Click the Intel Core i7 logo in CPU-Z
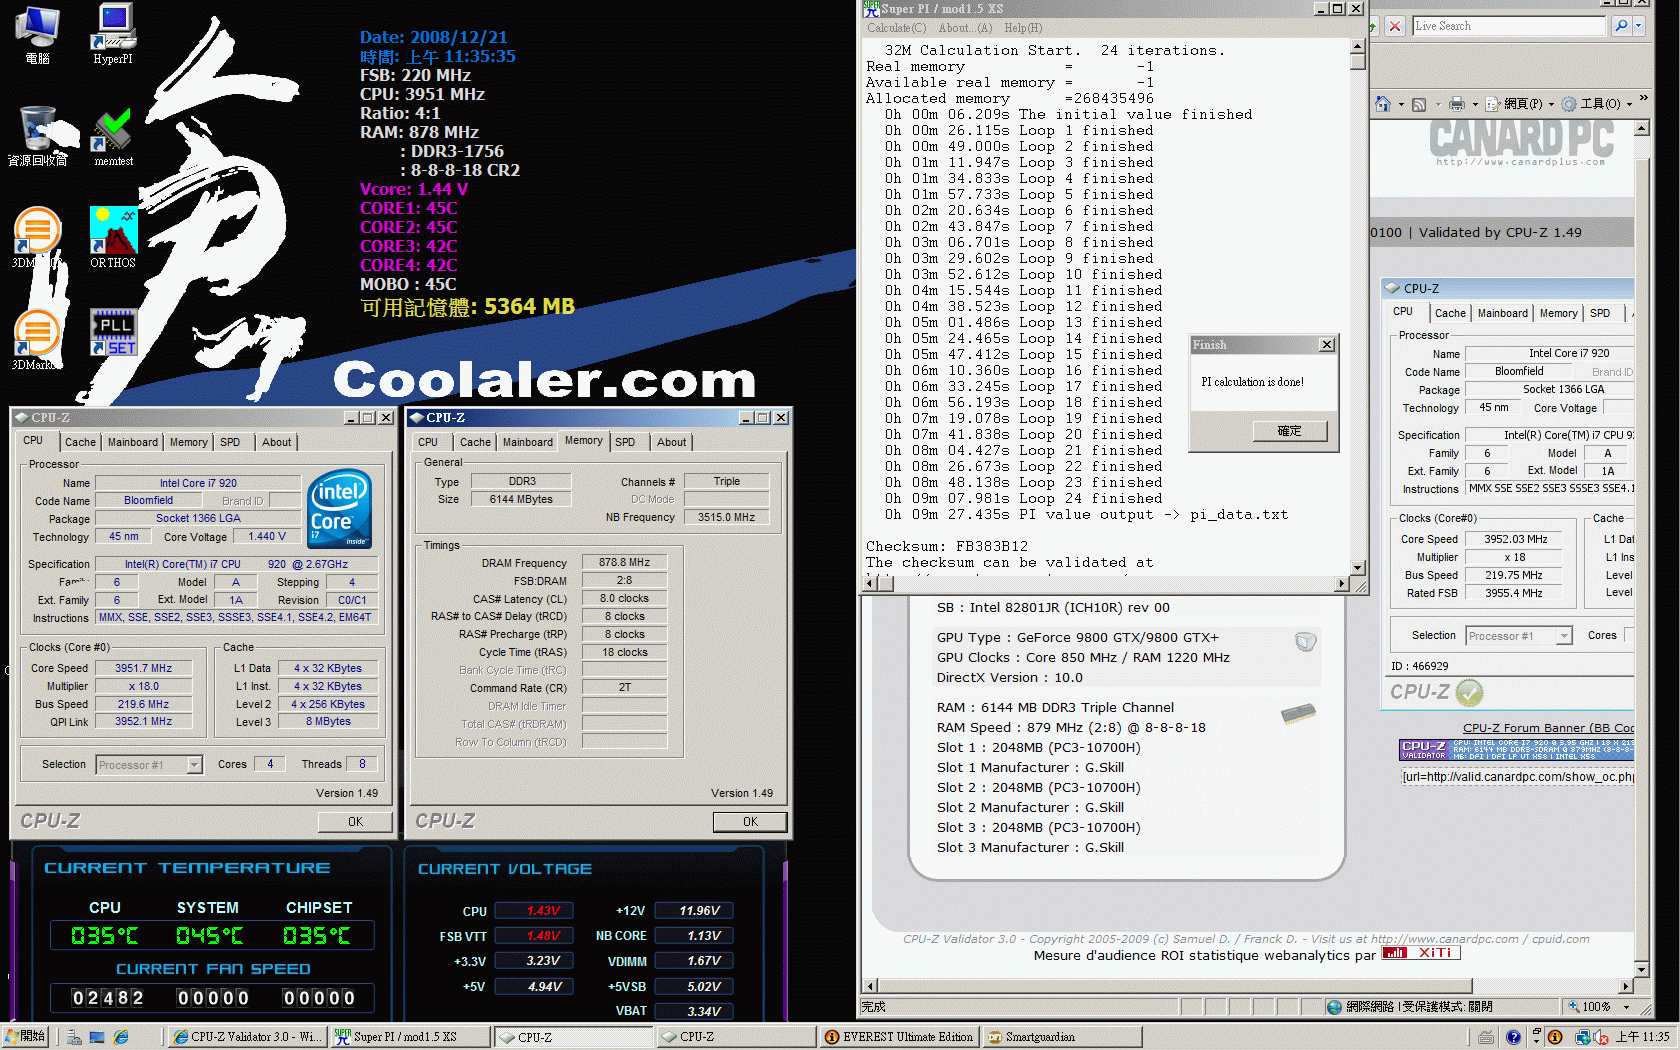The width and height of the screenshot is (1680, 1050). tap(340, 508)
